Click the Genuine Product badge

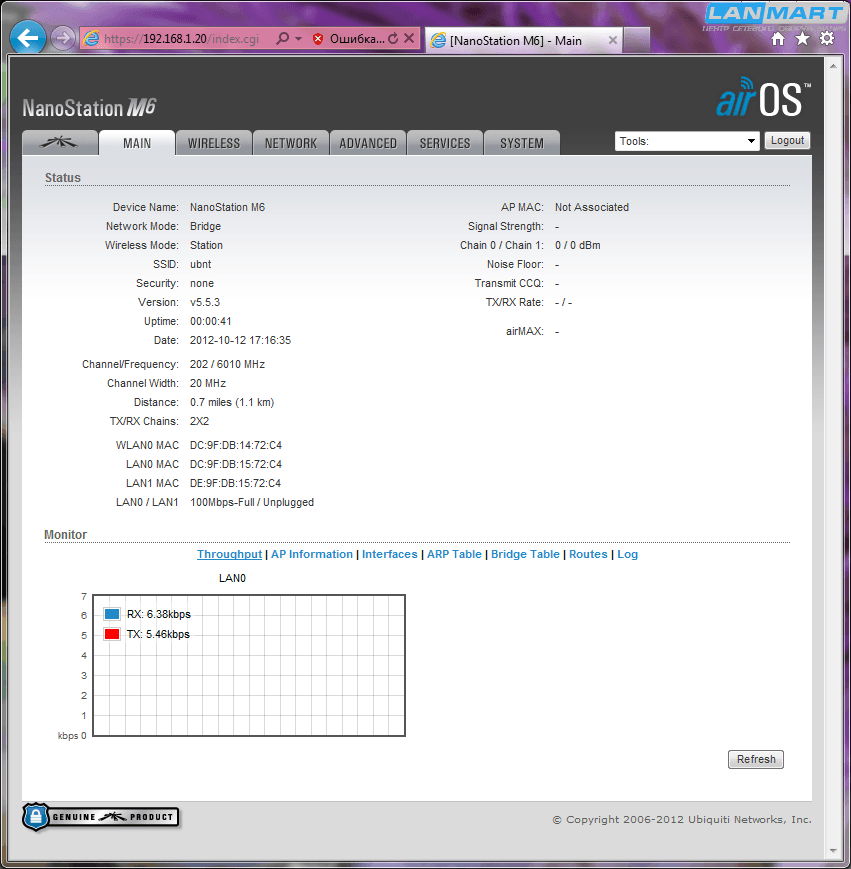[101, 817]
